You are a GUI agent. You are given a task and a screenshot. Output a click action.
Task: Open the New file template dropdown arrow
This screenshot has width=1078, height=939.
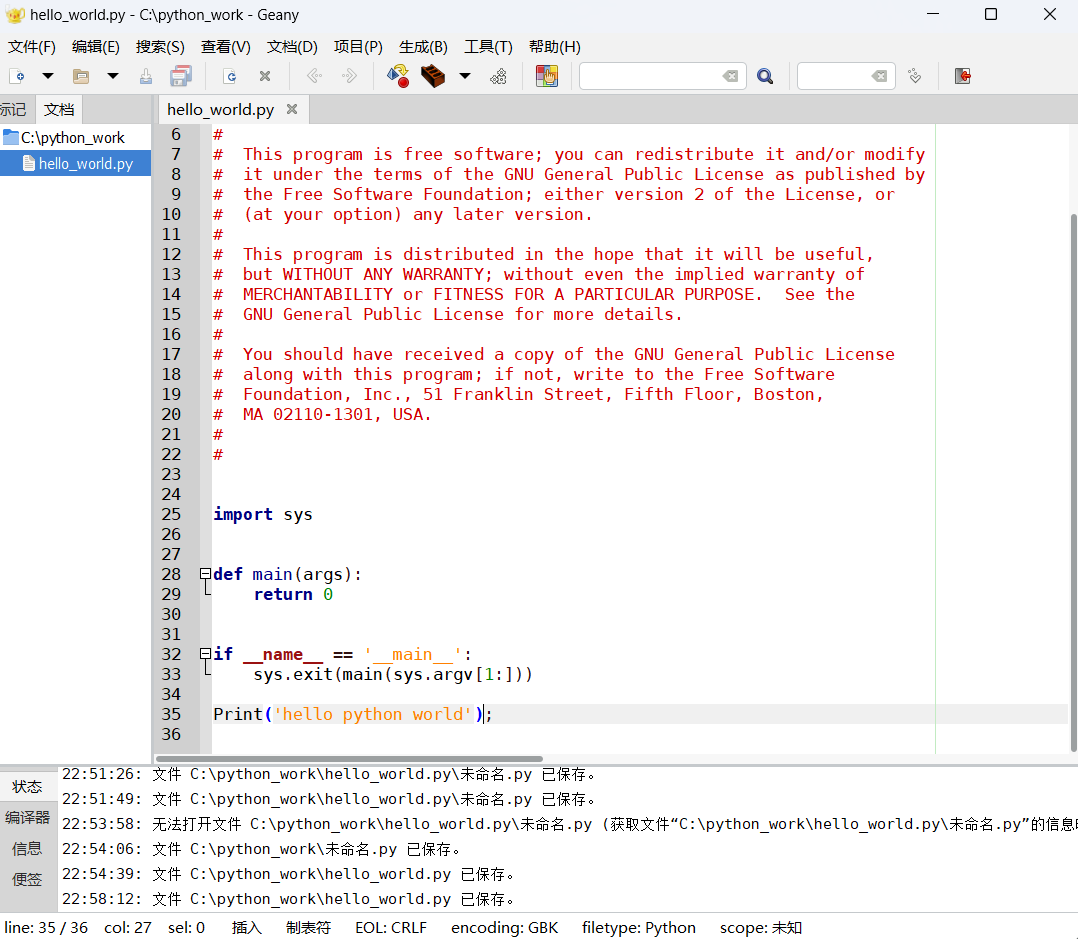[x=47, y=76]
